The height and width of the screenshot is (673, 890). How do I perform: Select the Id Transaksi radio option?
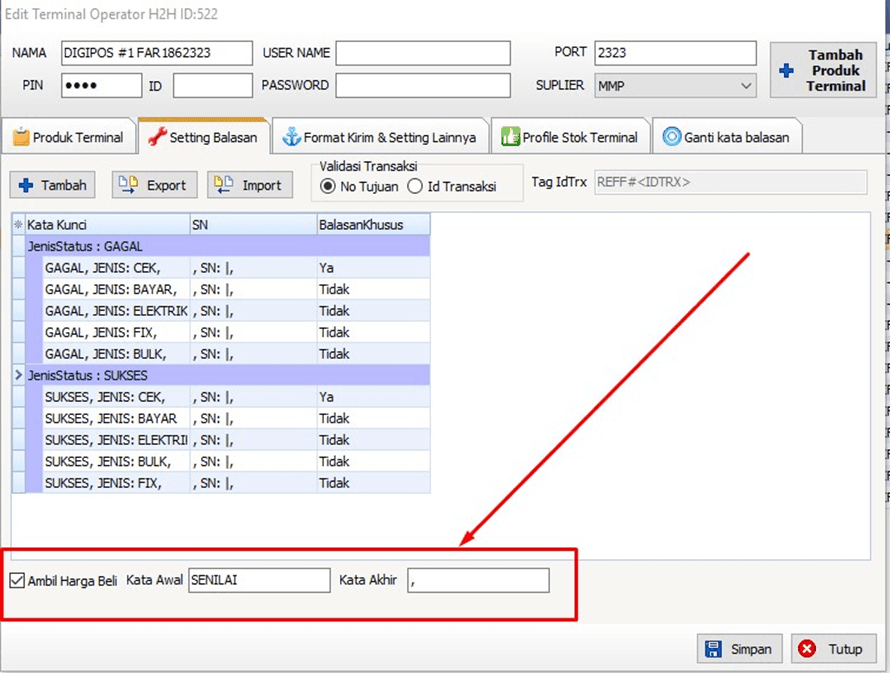(x=415, y=186)
